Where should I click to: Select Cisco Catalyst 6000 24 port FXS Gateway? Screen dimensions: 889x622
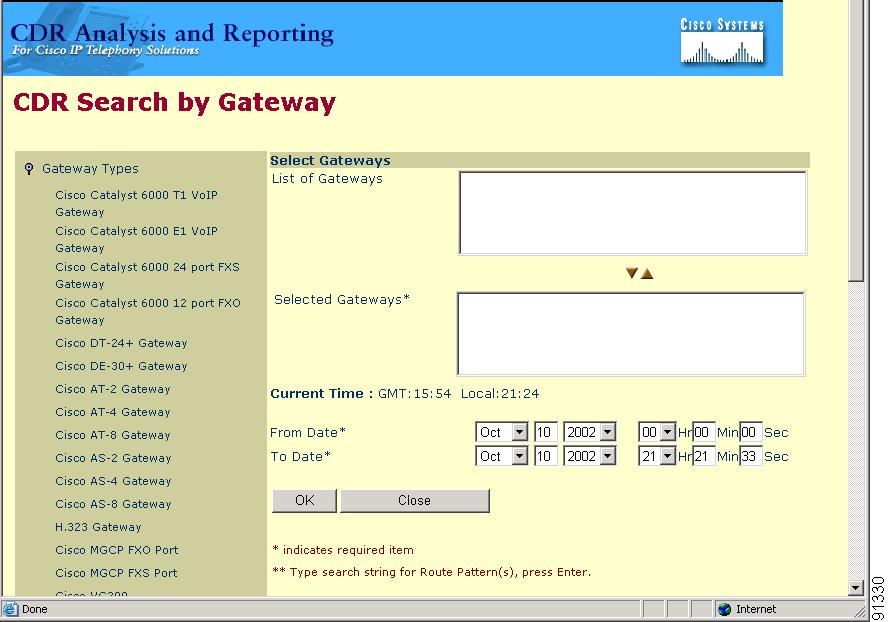[x=147, y=275]
